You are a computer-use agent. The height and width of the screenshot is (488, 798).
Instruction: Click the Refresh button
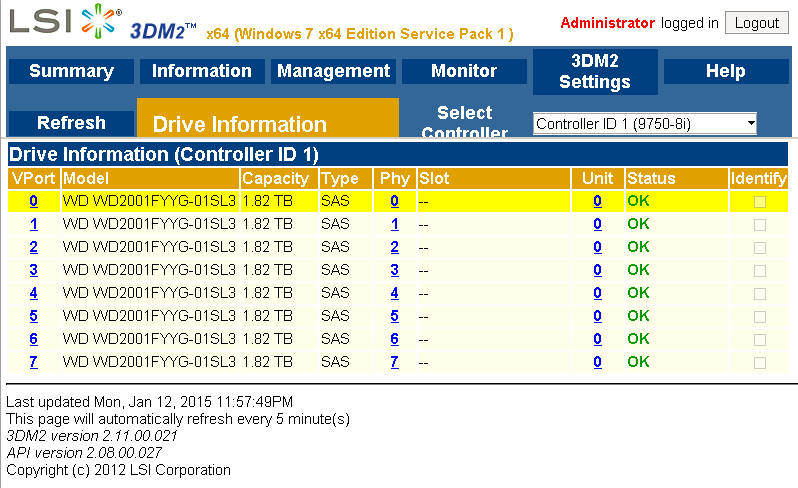point(71,123)
